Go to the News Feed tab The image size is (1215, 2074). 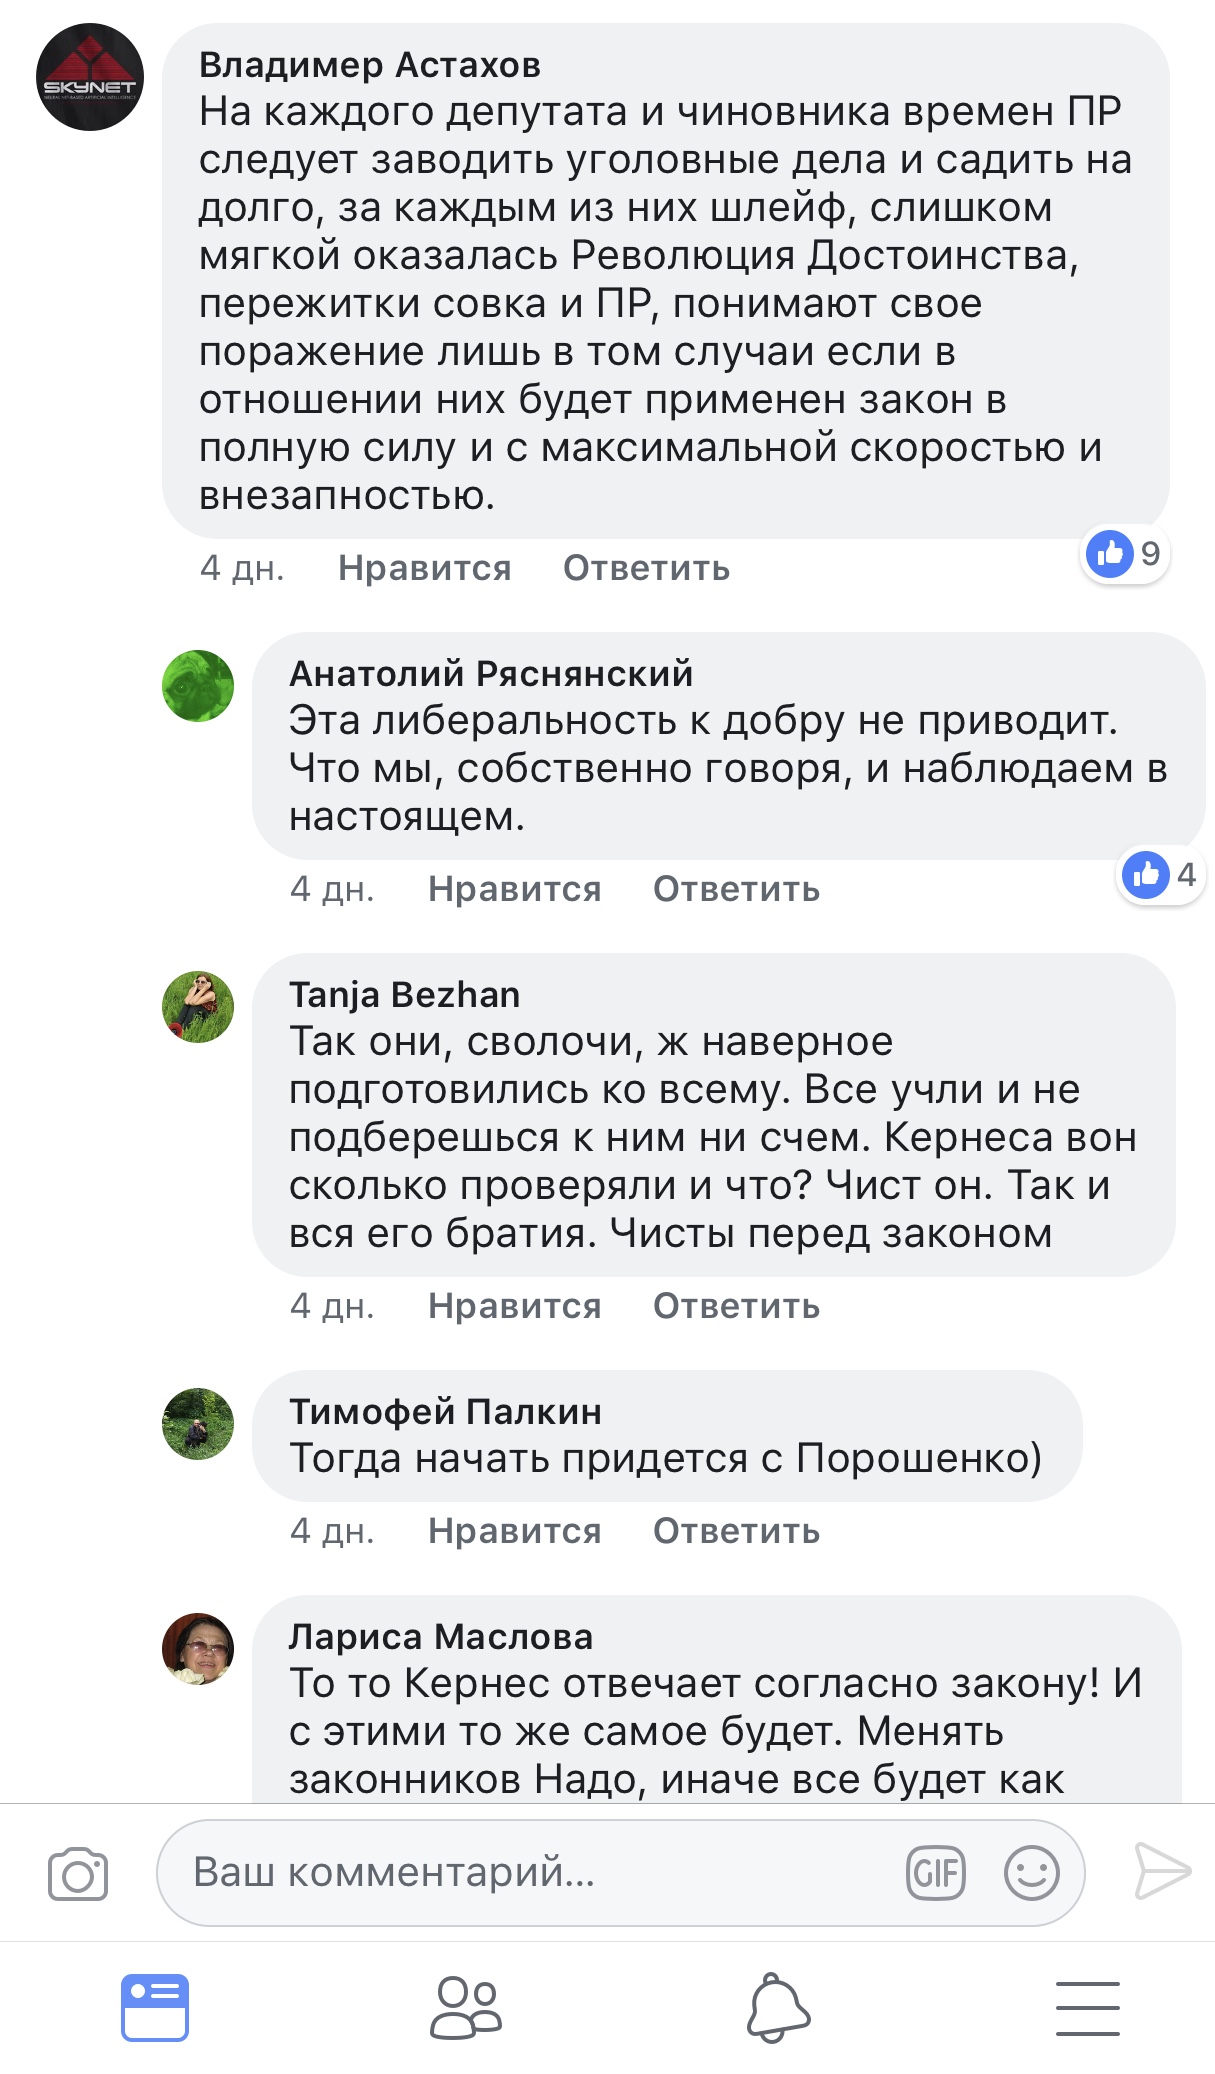pos(155,2006)
